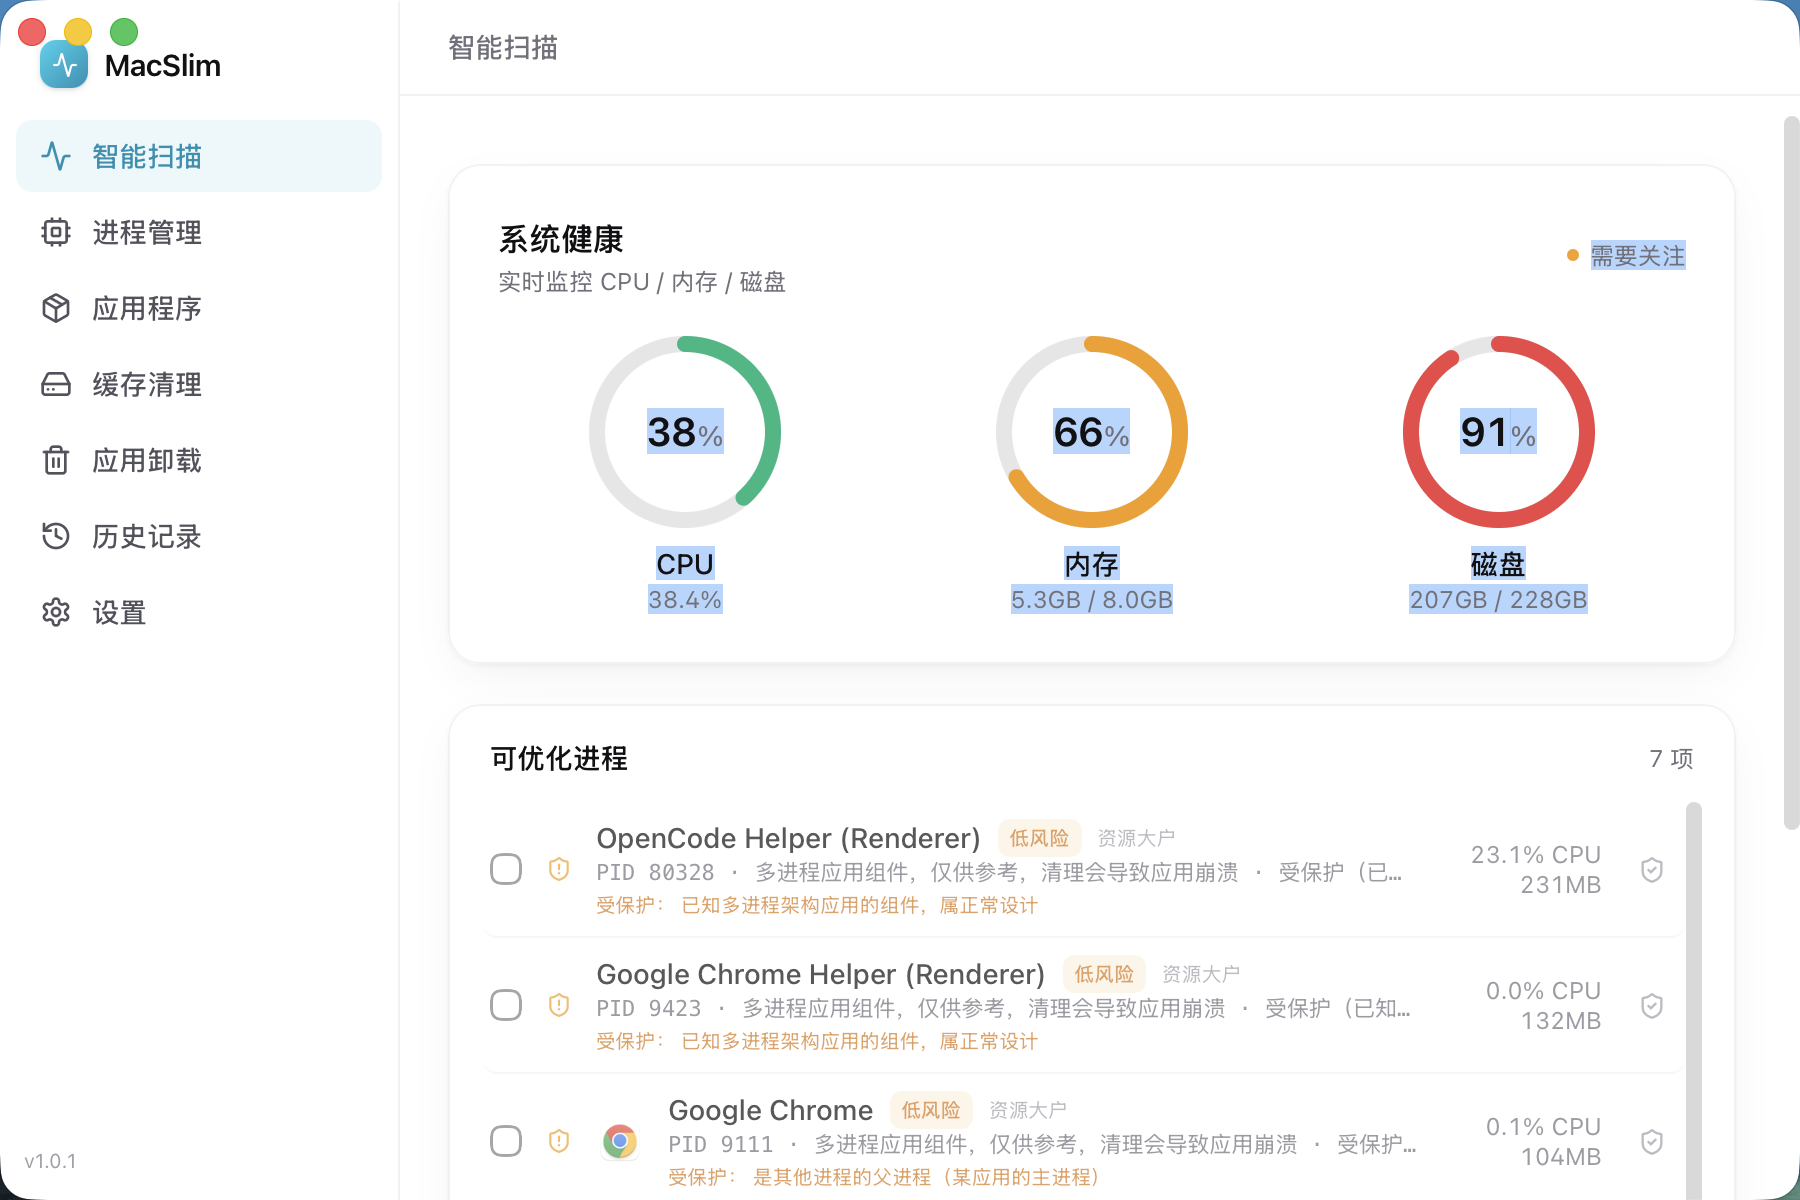The width and height of the screenshot is (1800, 1200).
Task: Click warning shield icon for Chrome Helper (Renderer)
Action: [x=559, y=1005]
